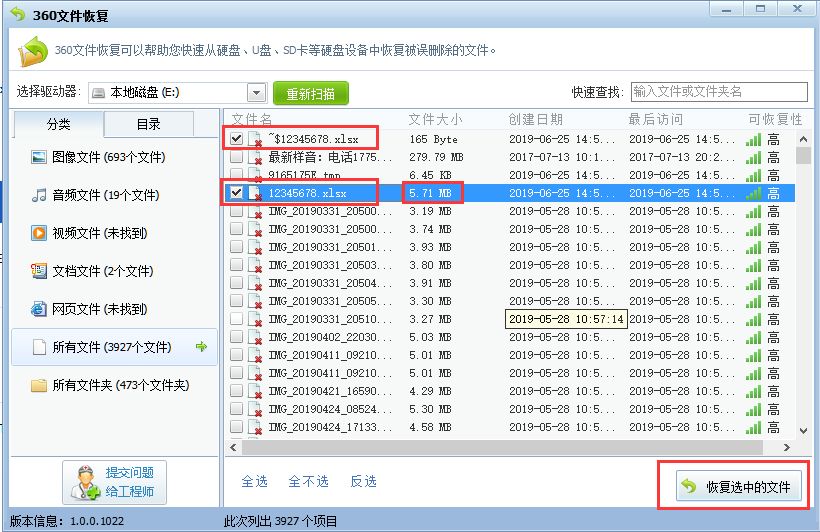Click the web page files icon
This screenshot has height=532, width=820.
point(39,309)
